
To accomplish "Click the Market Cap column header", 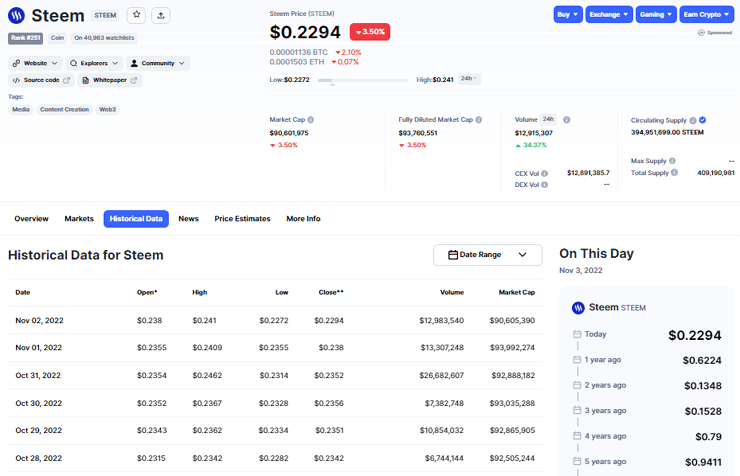I will tap(517, 292).
